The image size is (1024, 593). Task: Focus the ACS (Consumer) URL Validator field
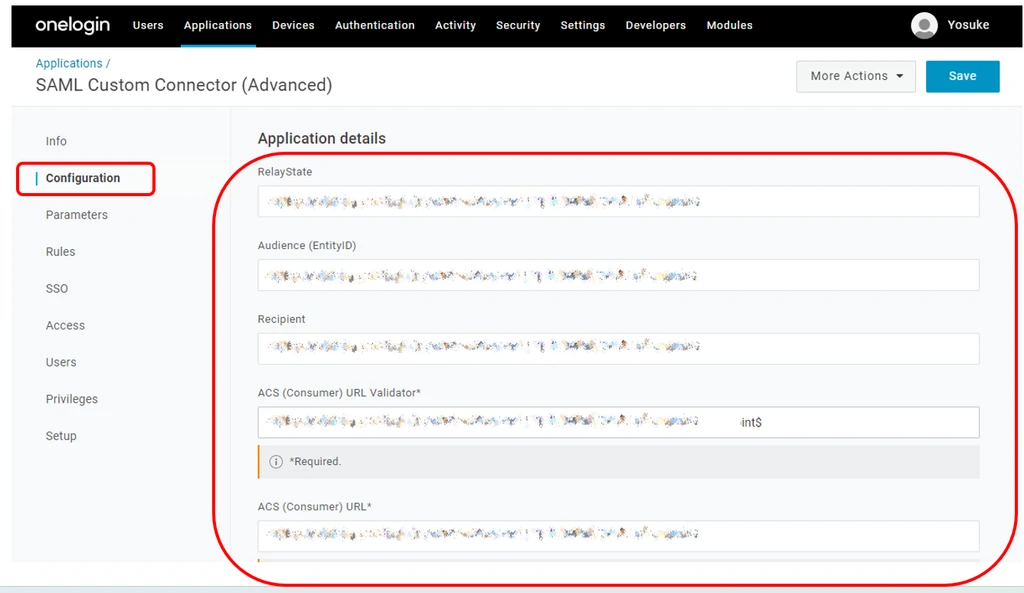coord(618,423)
